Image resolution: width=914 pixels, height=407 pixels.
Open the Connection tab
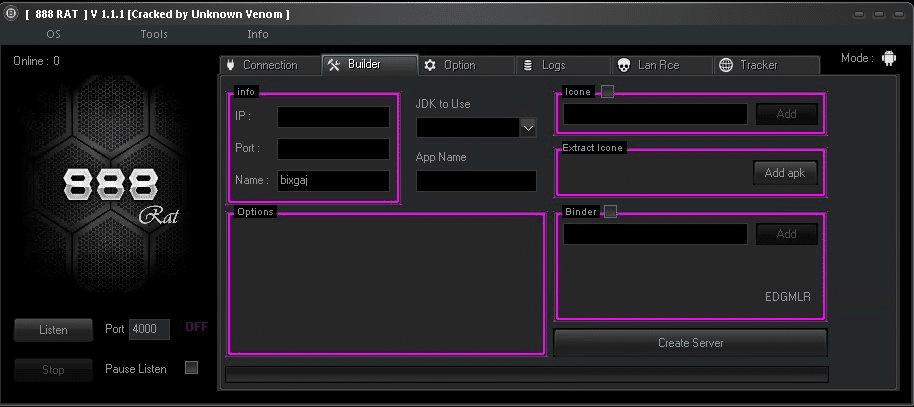[270, 65]
